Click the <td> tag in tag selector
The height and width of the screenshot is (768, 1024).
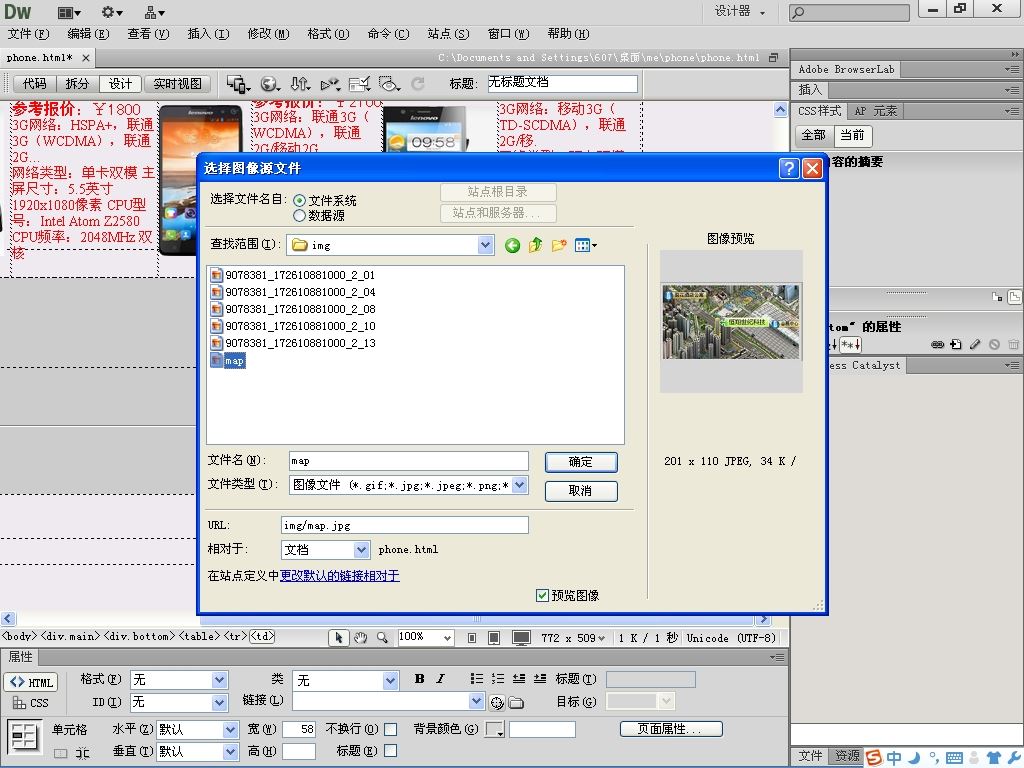pyautogui.click(x=263, y=636)
